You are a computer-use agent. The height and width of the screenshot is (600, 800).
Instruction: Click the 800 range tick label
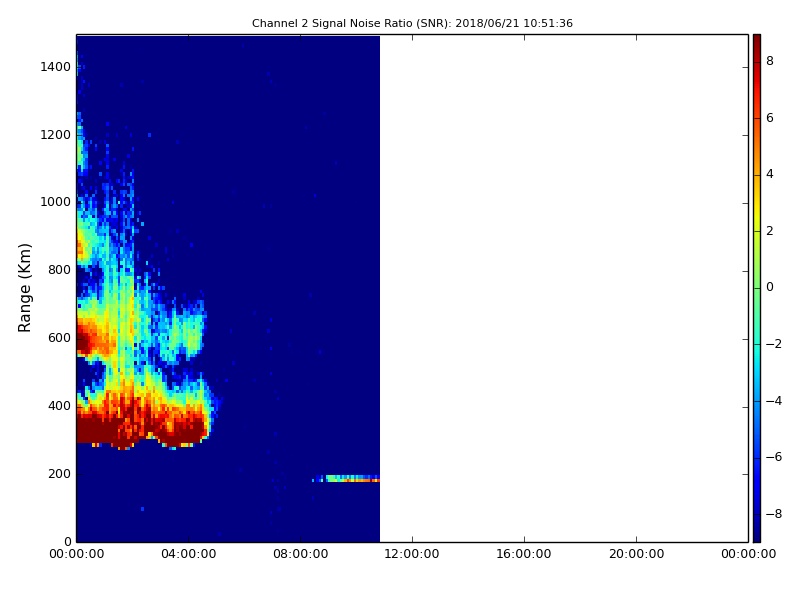59,270
